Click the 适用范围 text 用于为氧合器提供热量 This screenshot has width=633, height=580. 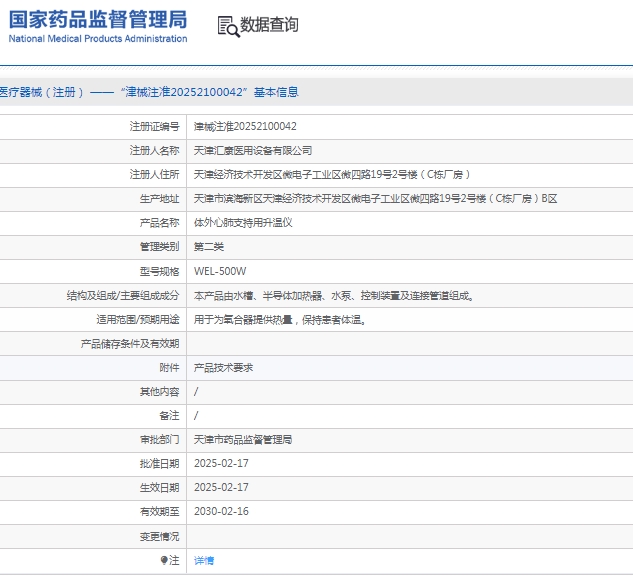click(279, 320)
